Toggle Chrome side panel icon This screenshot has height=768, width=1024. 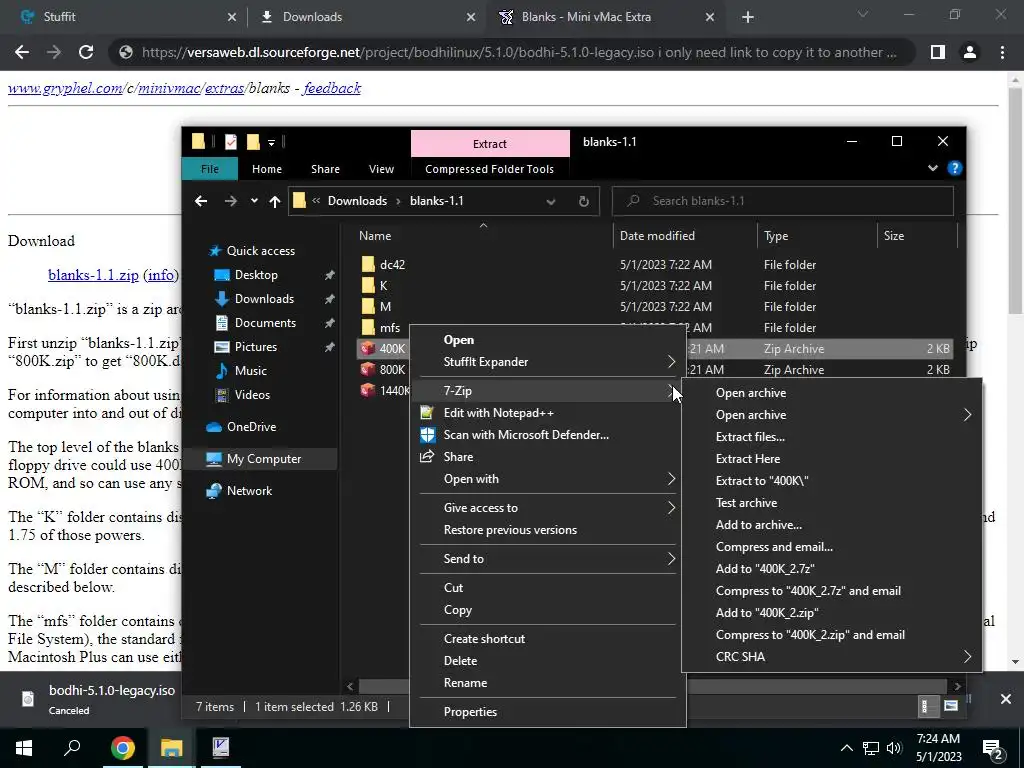click(938, 52)
